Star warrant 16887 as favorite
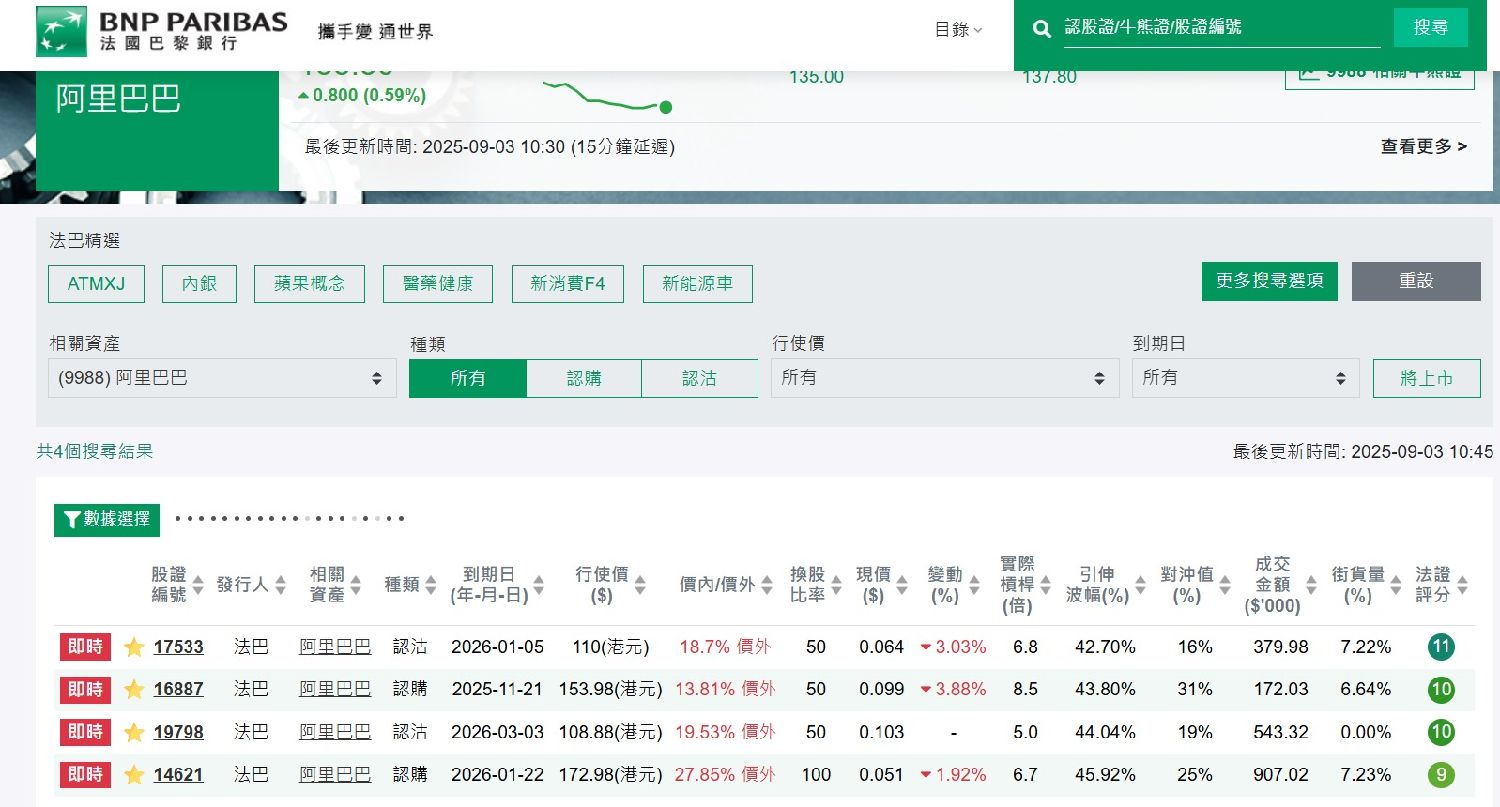Screen dimensions: 1500x807 point(134,689)
